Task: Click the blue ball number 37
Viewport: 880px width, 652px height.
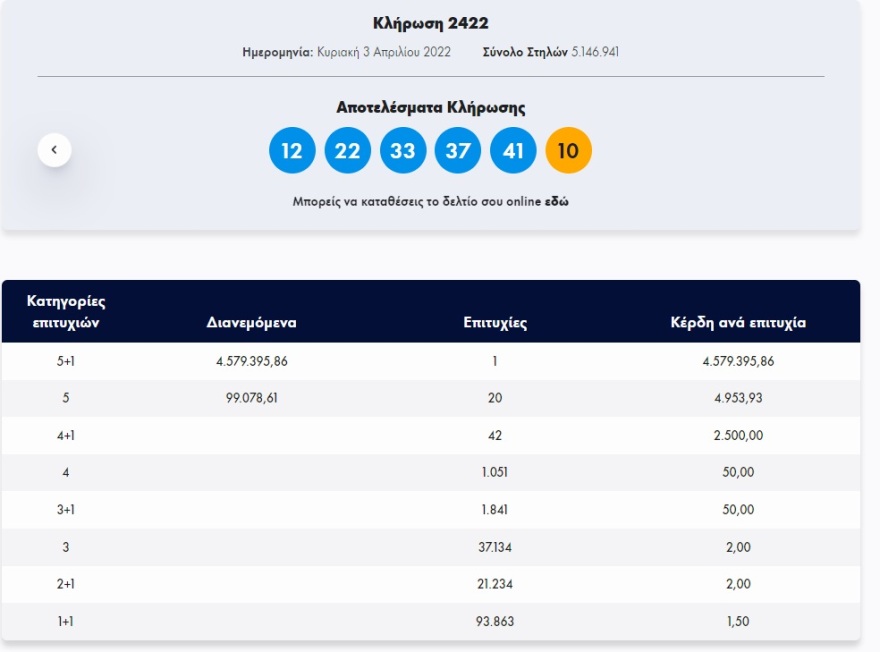Action: click(457, 151)
